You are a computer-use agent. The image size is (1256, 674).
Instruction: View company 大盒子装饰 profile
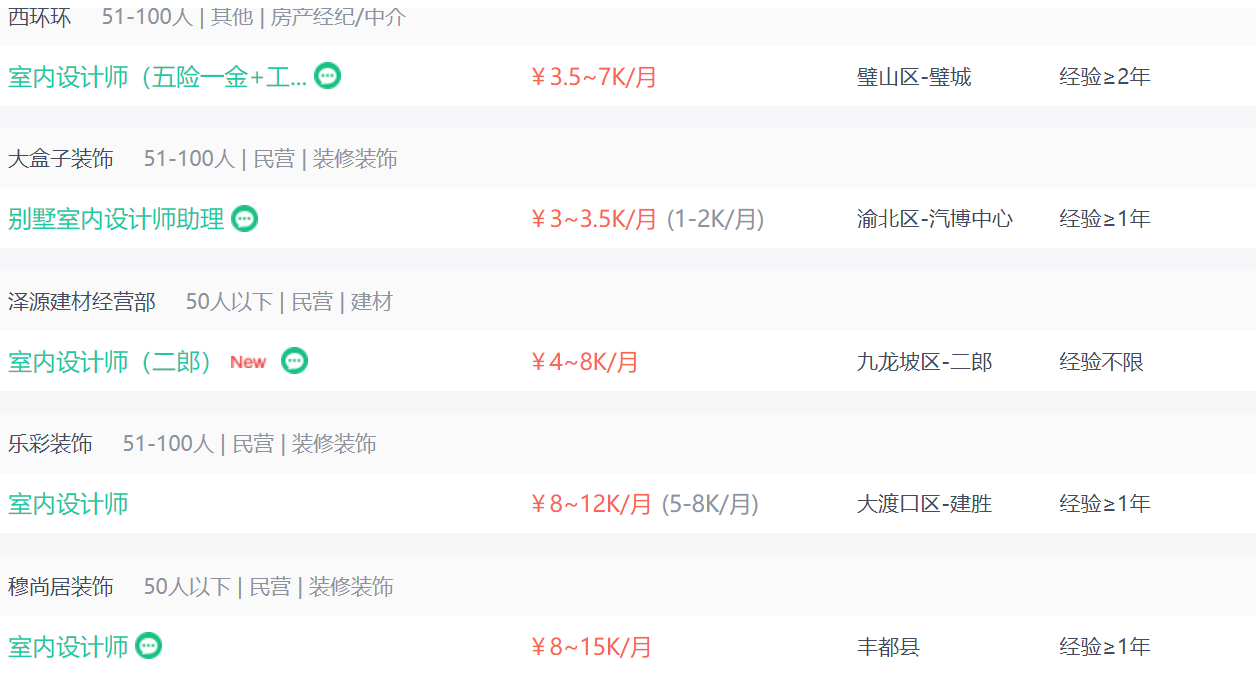coord(61,159)
